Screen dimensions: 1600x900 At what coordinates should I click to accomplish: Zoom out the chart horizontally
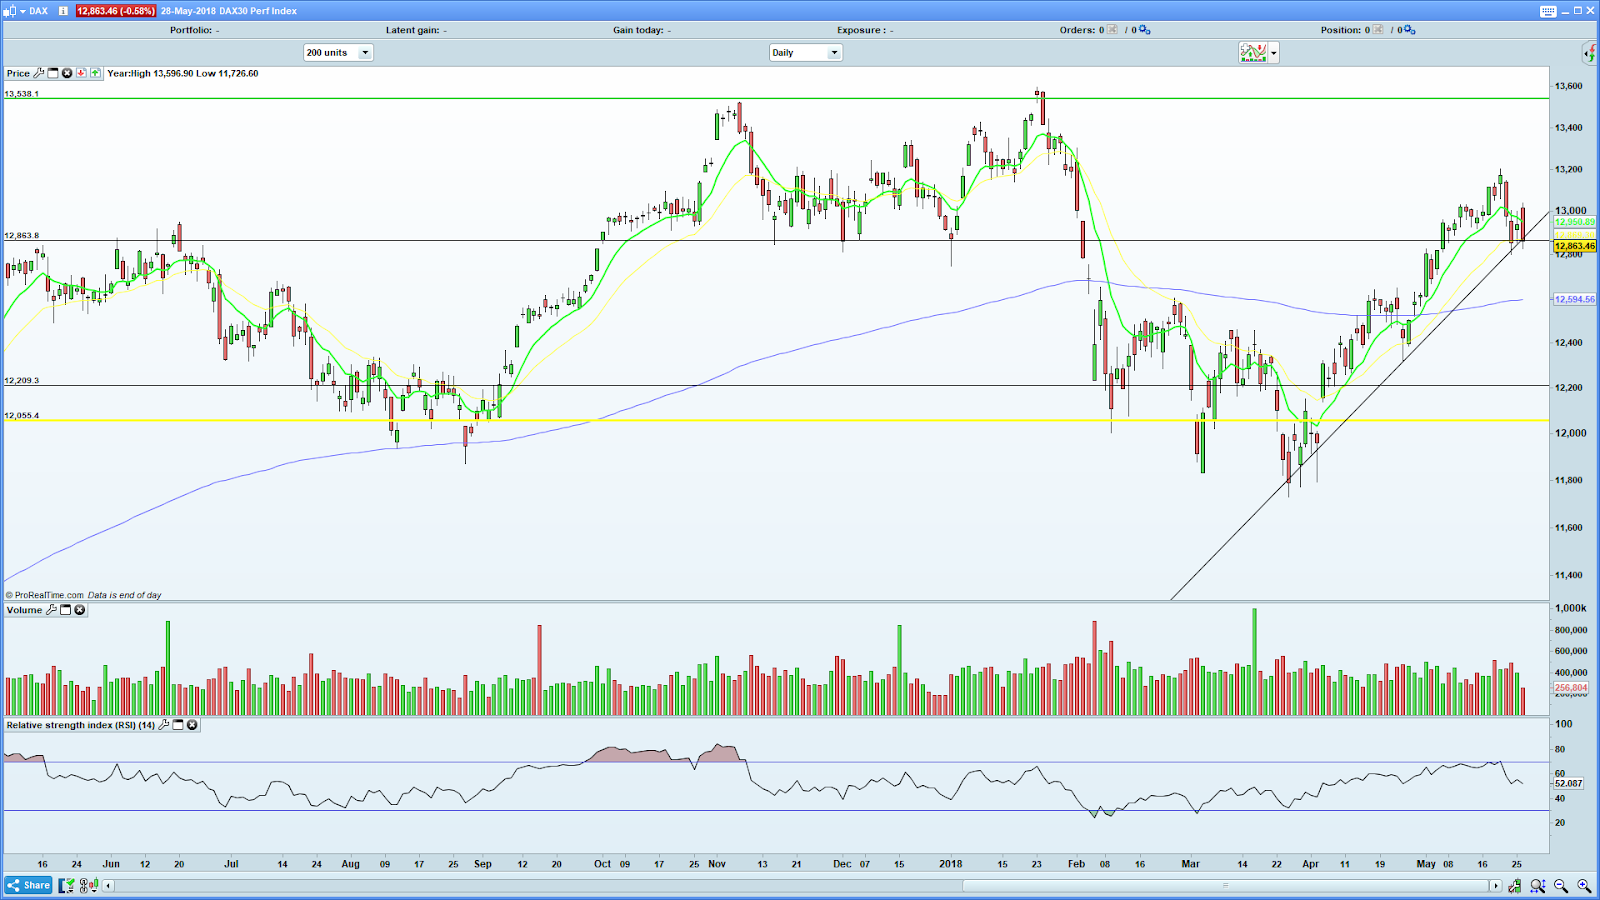point(1561,886)
